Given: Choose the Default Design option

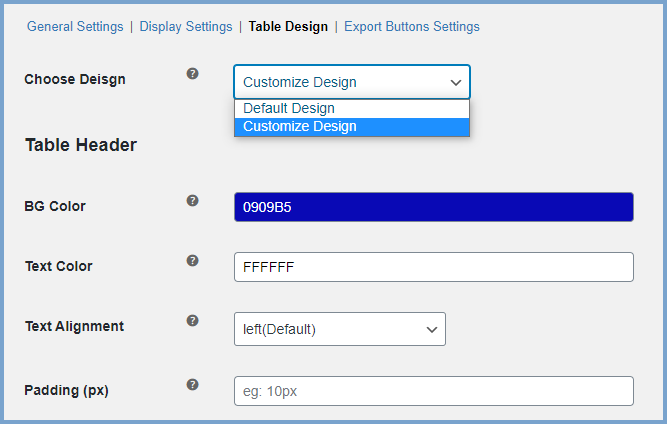Looking at the screenshot, I should point(352,108).
